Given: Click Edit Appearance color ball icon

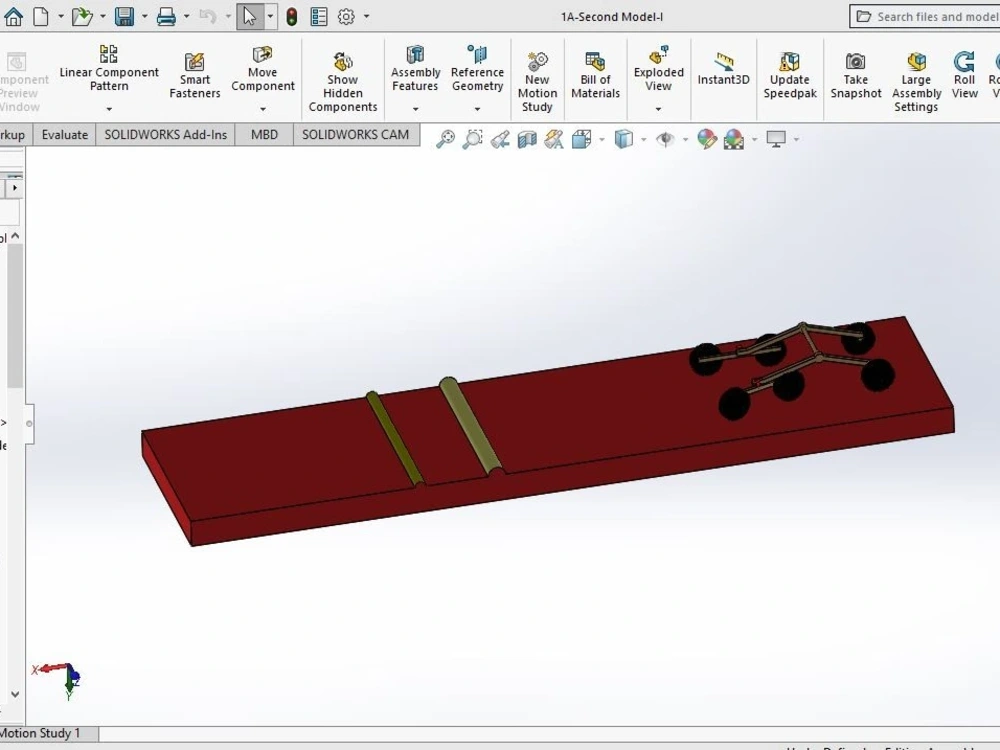Looking at the screenshot, I should coord(707,139).
